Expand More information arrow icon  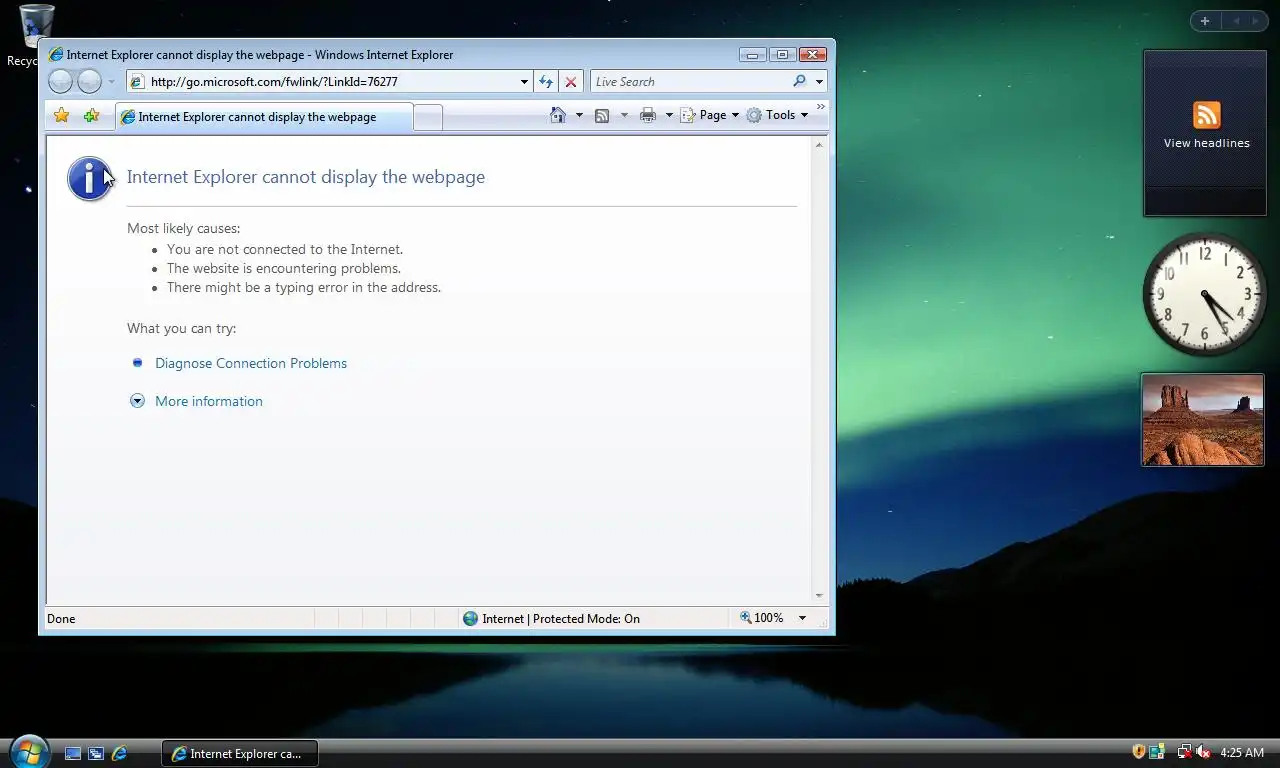pyautogui.click(x=138, y=401)
